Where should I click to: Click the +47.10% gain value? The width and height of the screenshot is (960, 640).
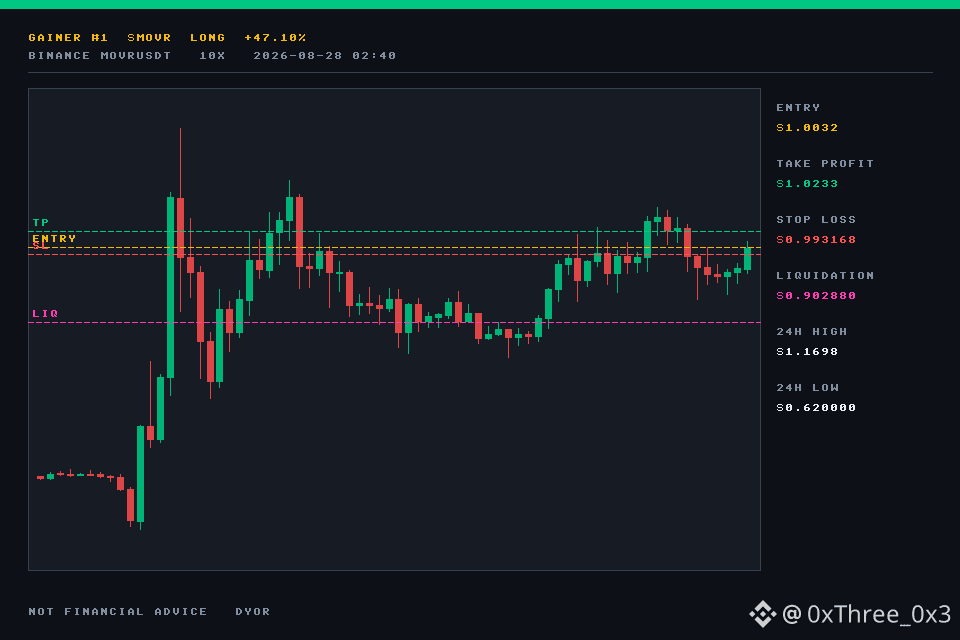pyautogui.click(x=275, y=38)
